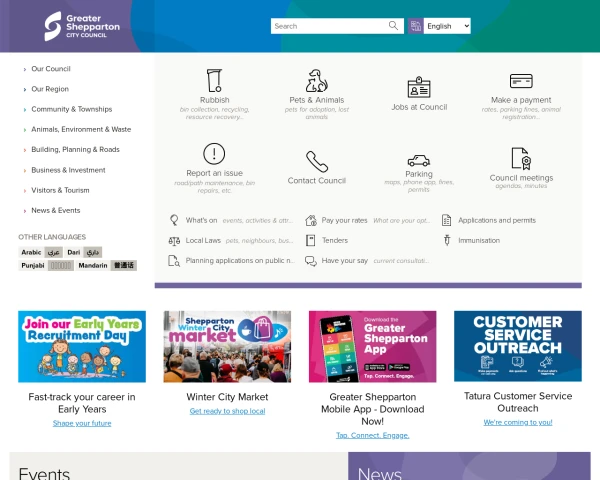Click Fast-track your career in Early Years heading
This screenshot has height=480, width=600.
(x=82, y=403)
